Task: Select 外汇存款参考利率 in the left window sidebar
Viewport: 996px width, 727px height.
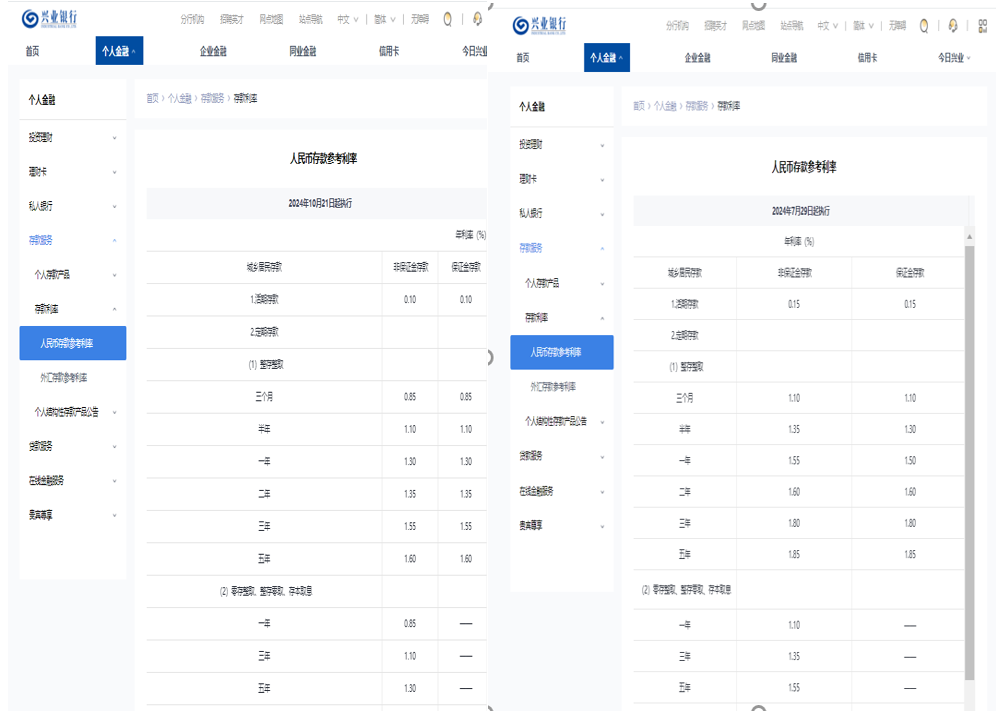Action: coord(64,378)
